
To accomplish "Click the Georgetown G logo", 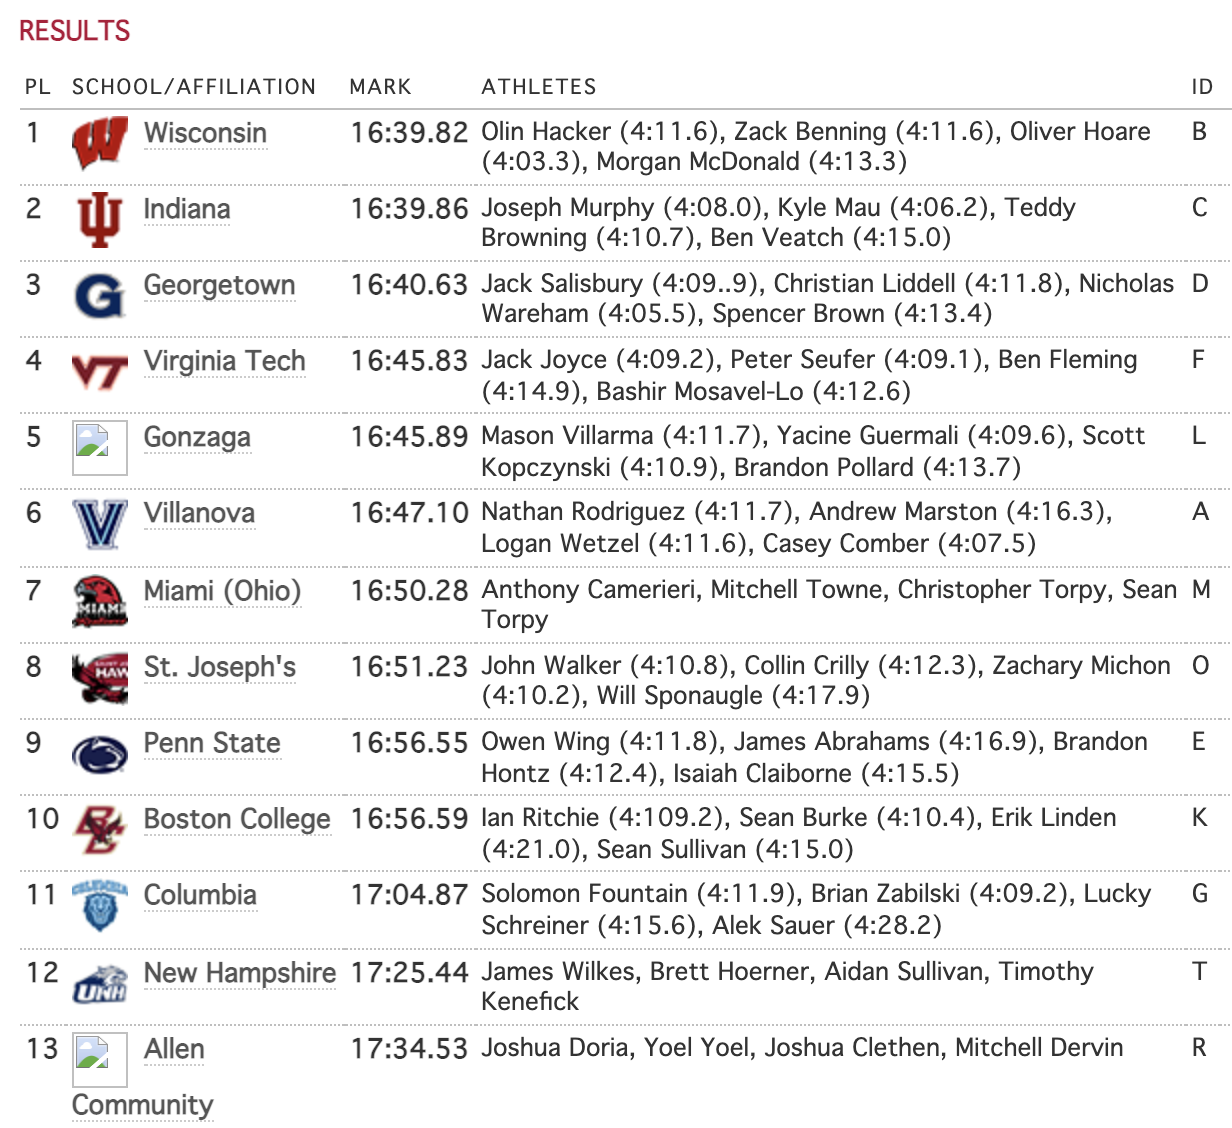I will 100,295.
